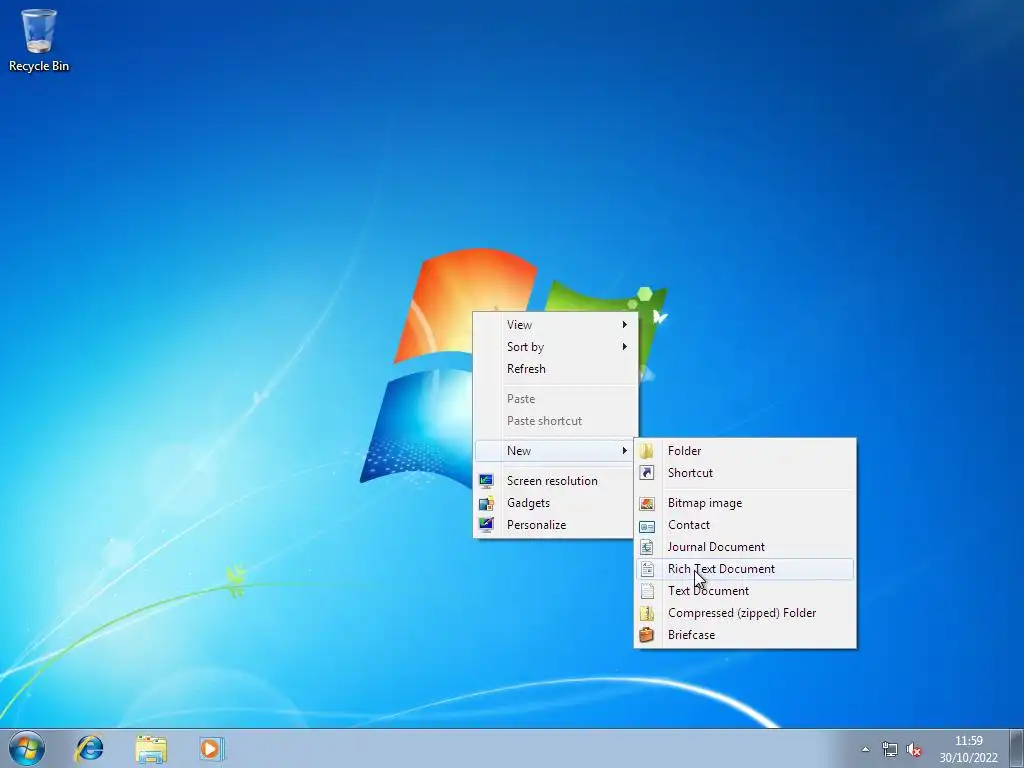Open the View submenu

554,325
